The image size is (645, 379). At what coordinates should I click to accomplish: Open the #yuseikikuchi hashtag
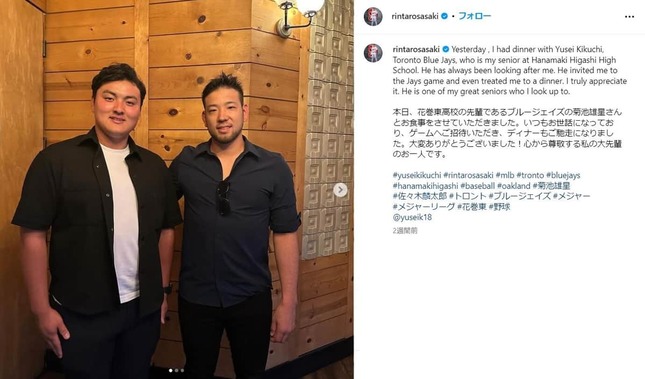(417, 175)
